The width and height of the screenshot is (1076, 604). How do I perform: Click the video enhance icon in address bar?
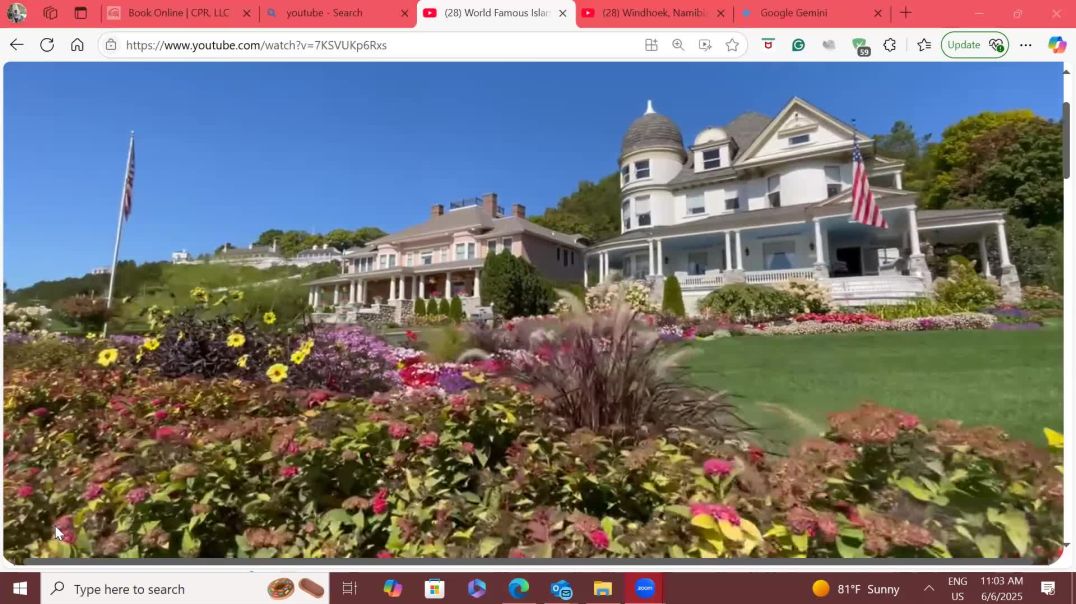coord(705,45)
